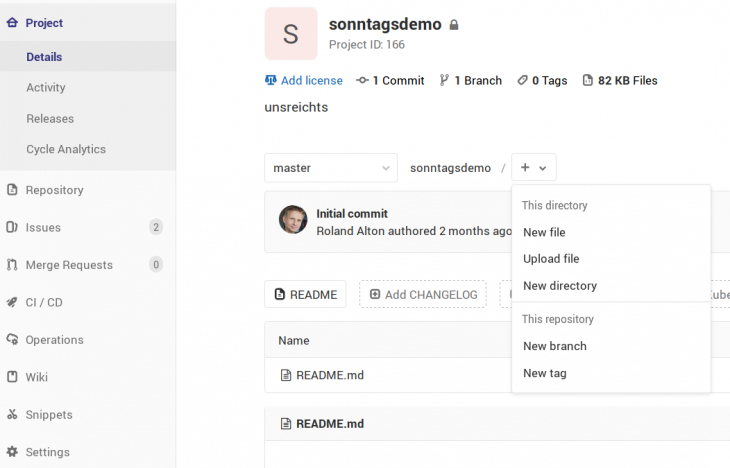
Task: Select New directory option
Action: [560, 286]
